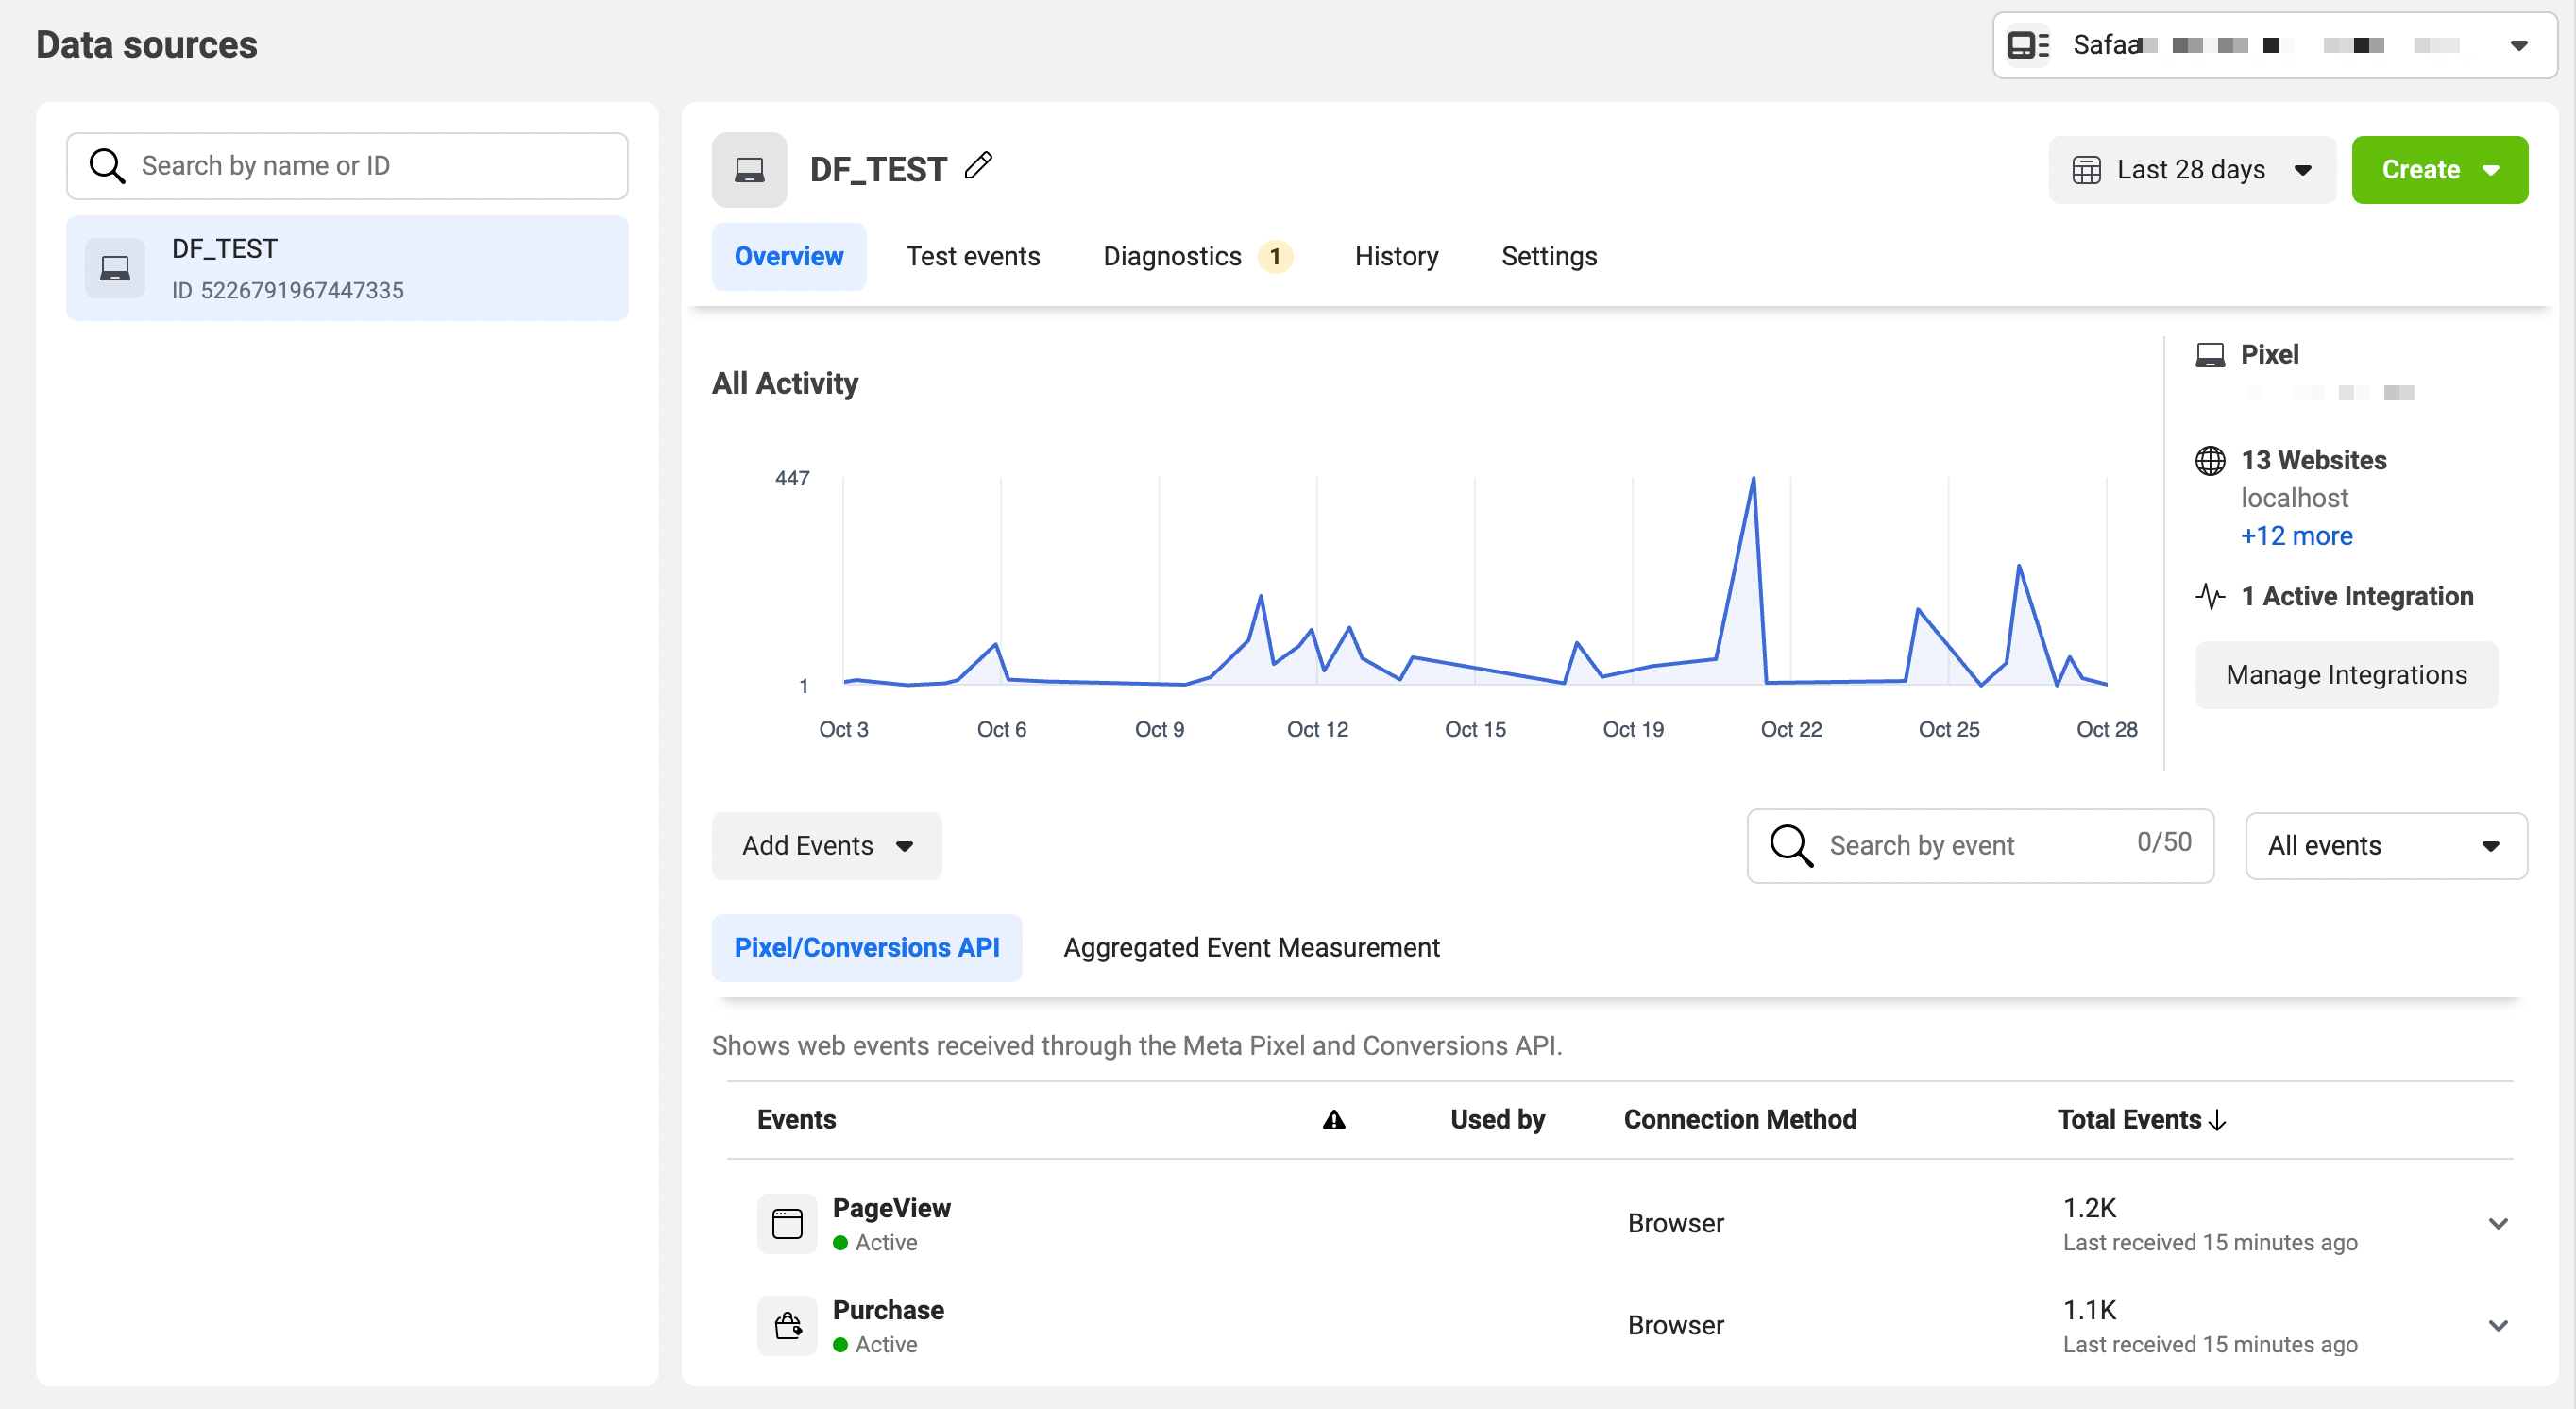Click the 13 Websites label
The image size is (2576, 1409).
coord(2313,460)
